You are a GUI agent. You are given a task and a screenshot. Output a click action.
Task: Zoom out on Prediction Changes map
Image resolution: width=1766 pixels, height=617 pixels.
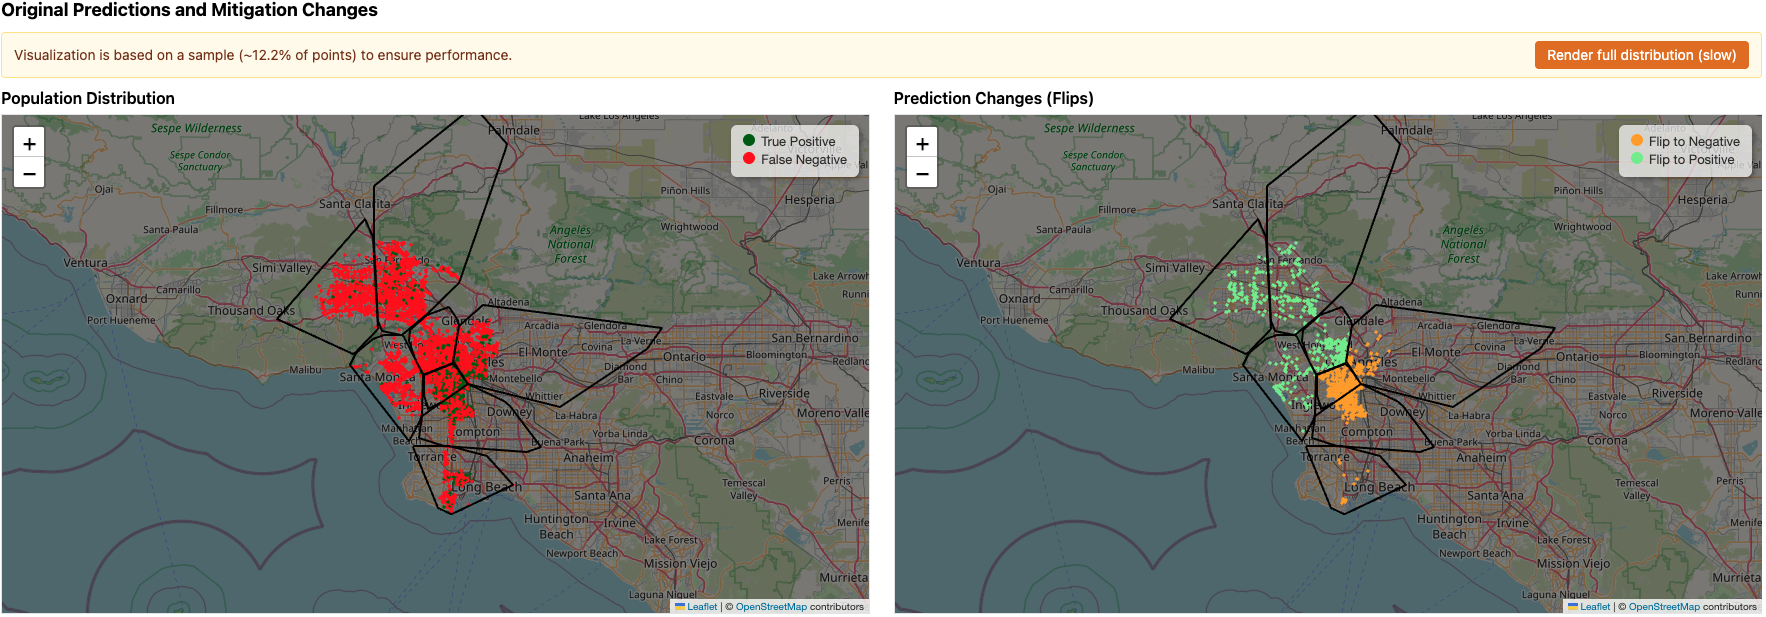click(922, 173)
